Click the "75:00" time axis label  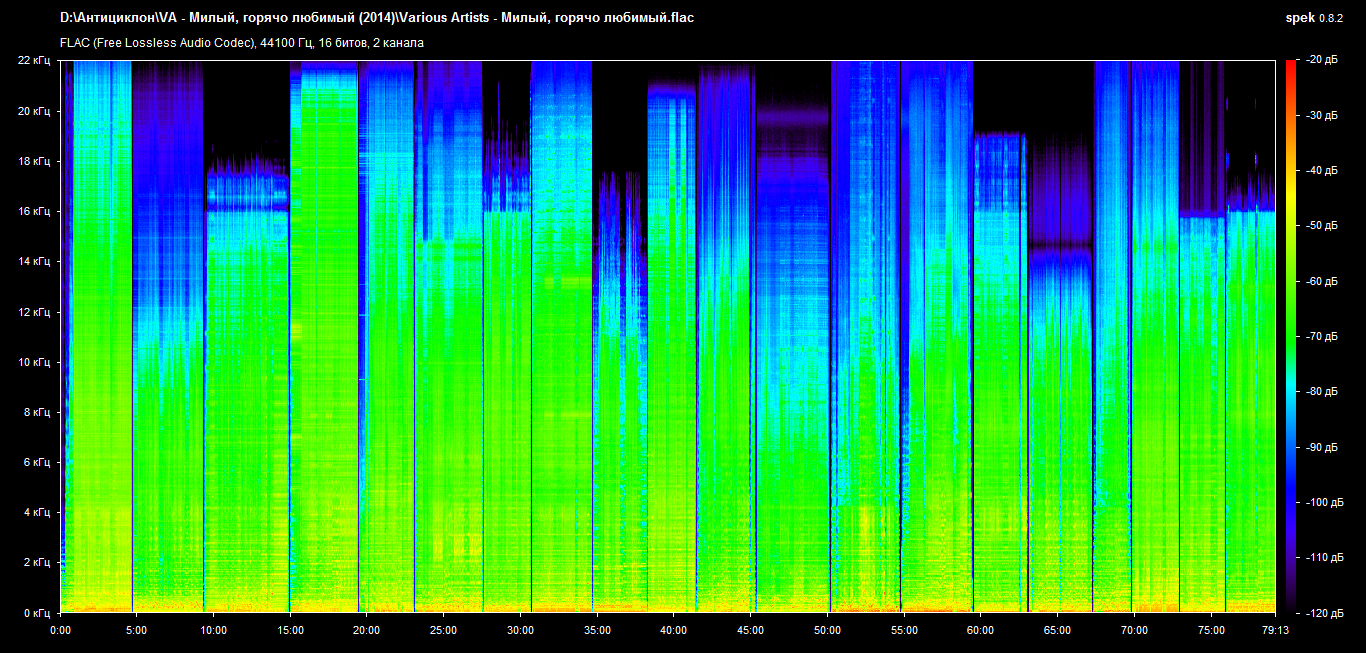click(x=1211, y=631)
